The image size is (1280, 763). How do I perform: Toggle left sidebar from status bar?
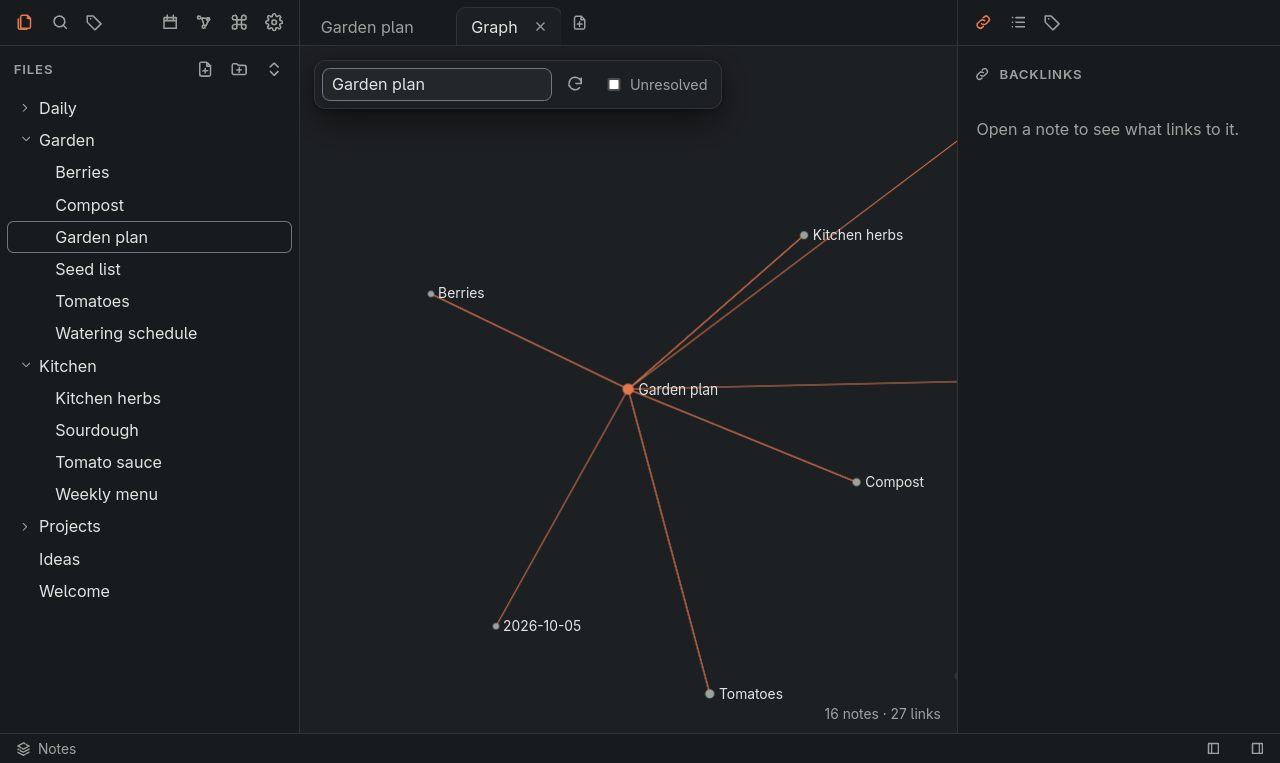coord(1213,748)
